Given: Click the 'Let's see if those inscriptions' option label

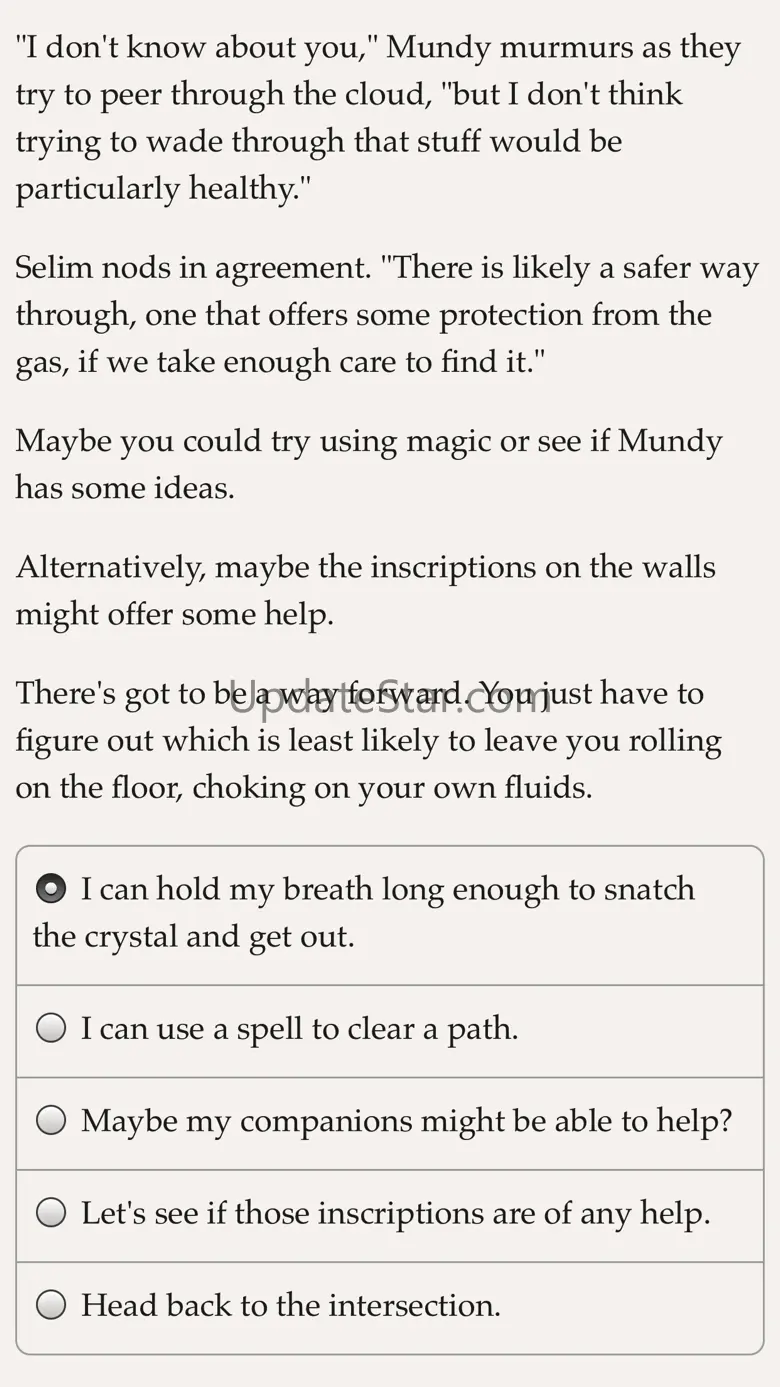Looking at the screenshot, I should point(395,1213).
